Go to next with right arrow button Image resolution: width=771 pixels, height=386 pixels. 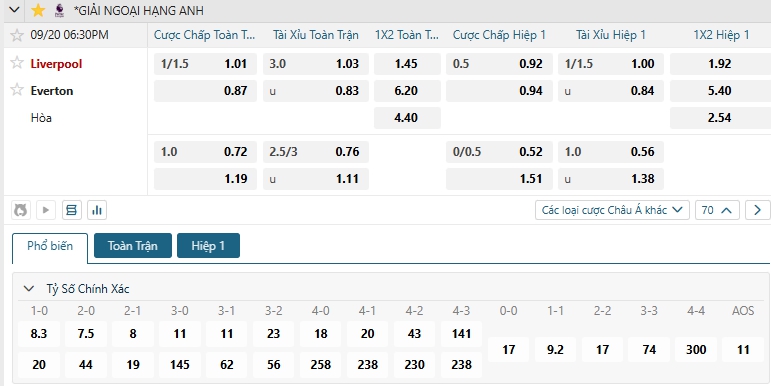[757, 210]
